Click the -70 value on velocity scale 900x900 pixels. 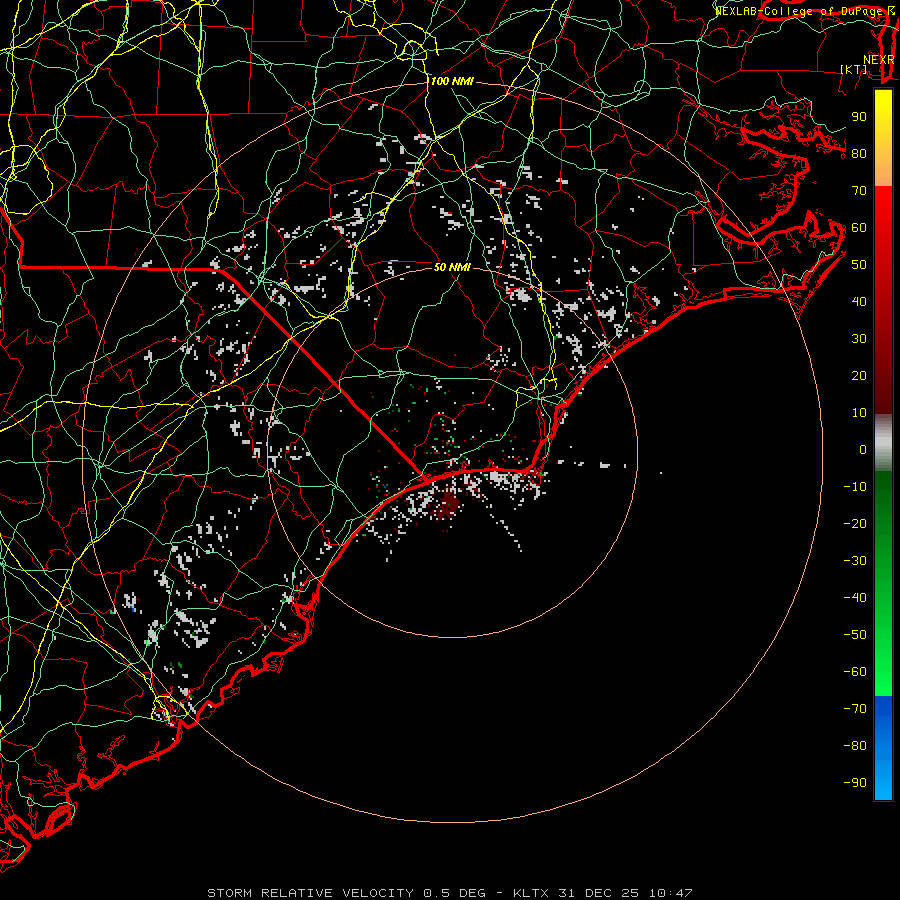(x=855, y=709)
